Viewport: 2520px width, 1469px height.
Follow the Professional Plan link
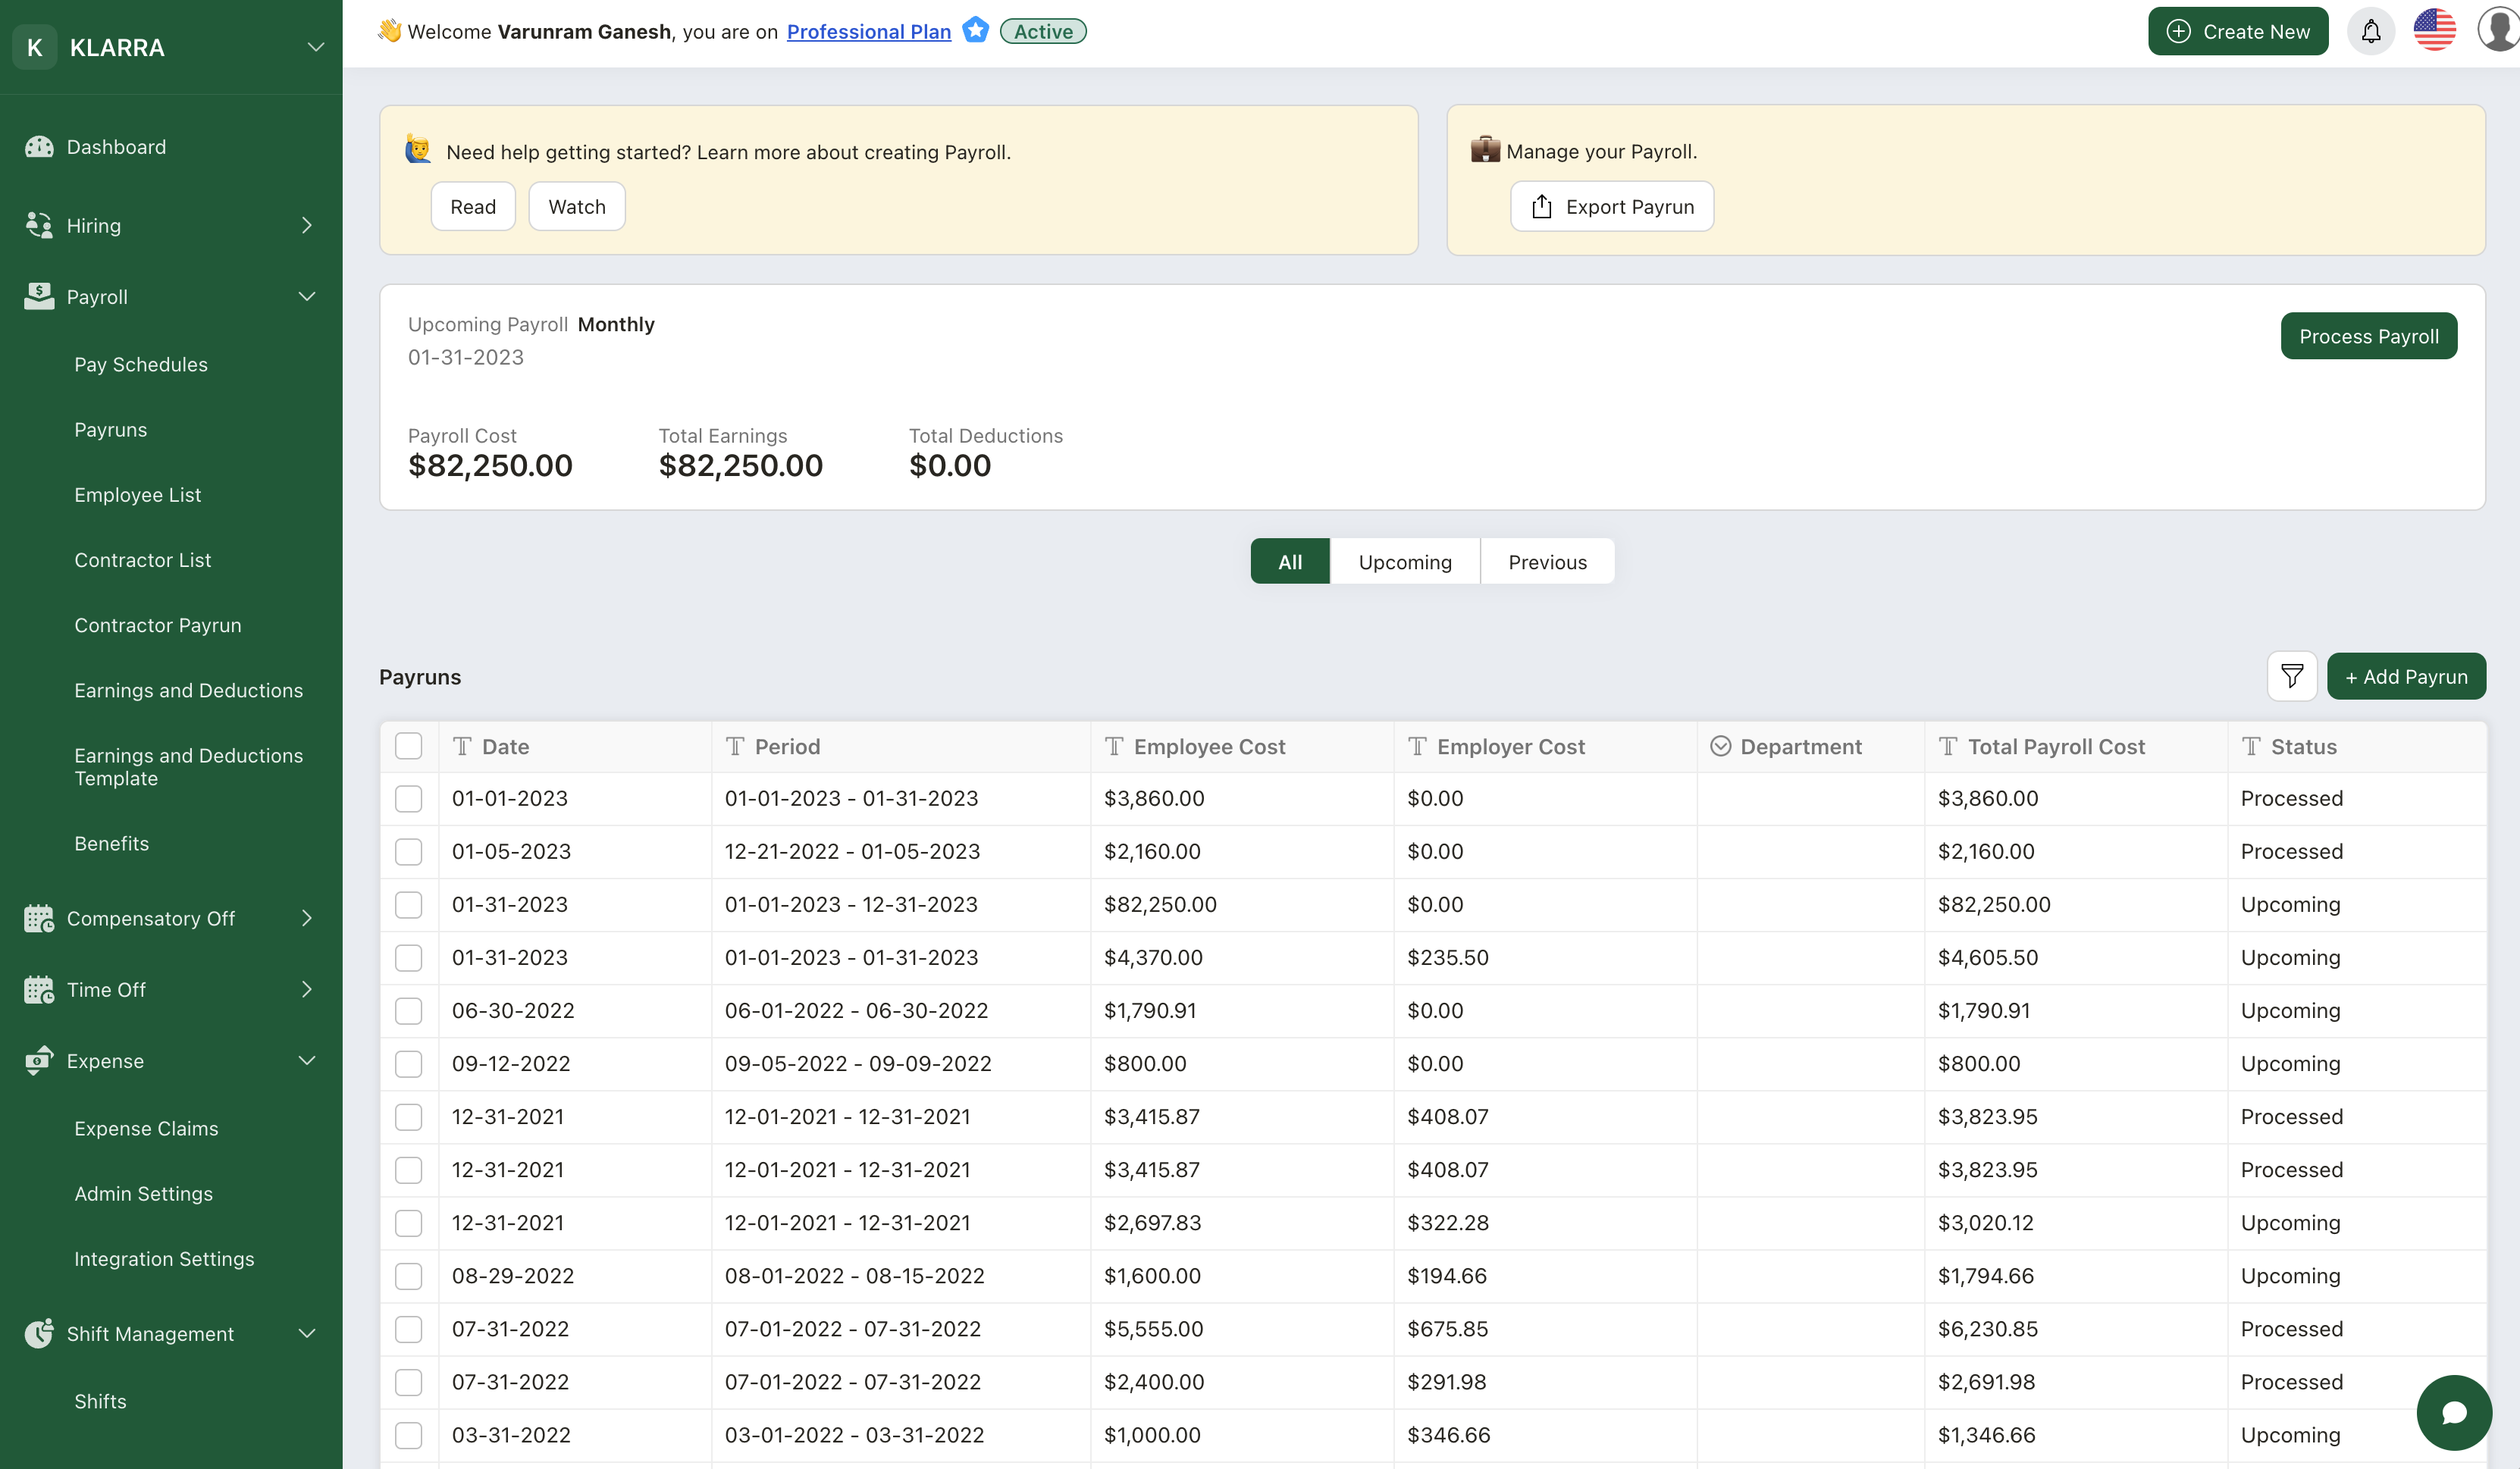(868, 32)
